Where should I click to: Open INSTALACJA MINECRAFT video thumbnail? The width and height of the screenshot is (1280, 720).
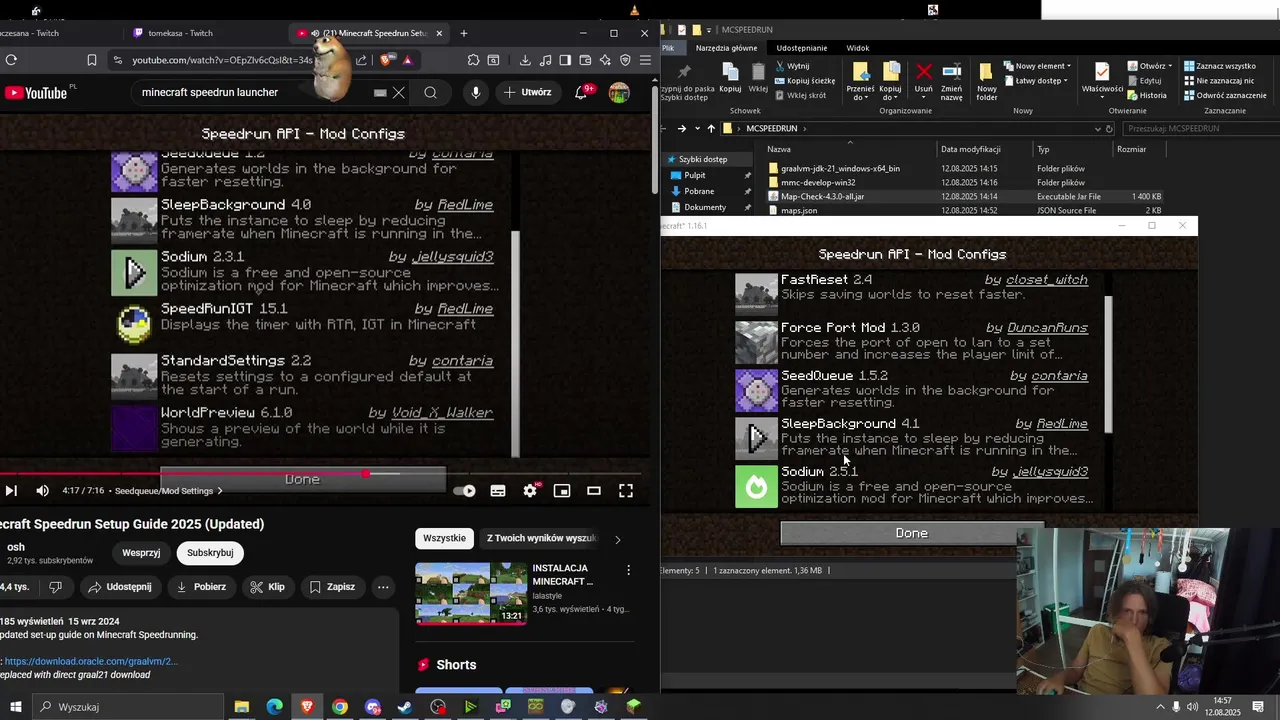(470, 593)
